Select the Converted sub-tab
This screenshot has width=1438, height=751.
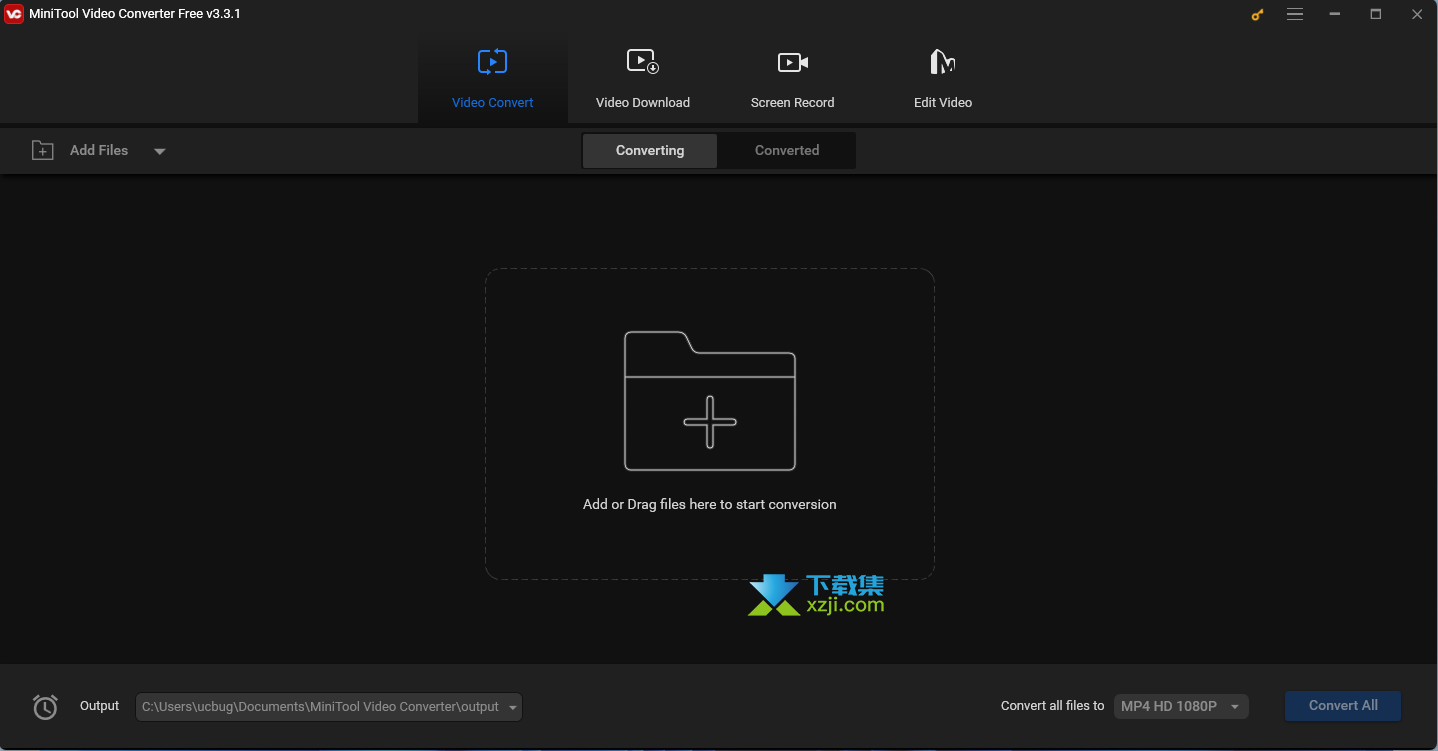tap(787, 151)
